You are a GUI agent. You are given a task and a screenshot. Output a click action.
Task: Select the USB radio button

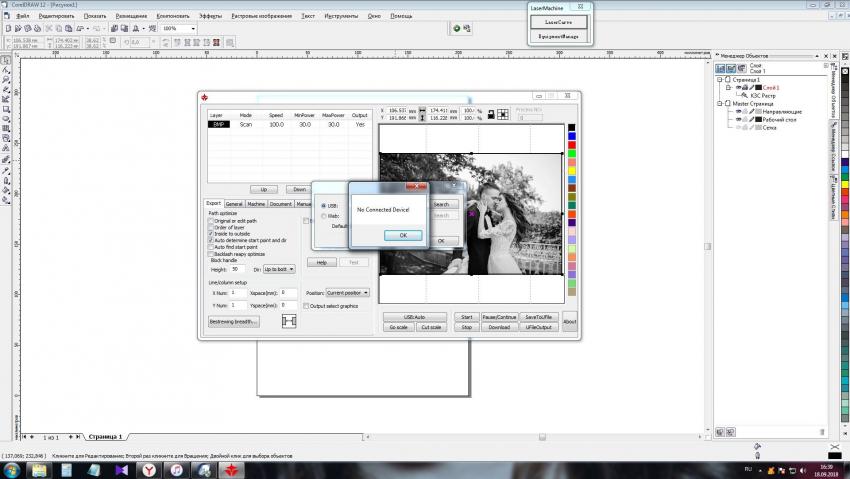click(323, 206)
